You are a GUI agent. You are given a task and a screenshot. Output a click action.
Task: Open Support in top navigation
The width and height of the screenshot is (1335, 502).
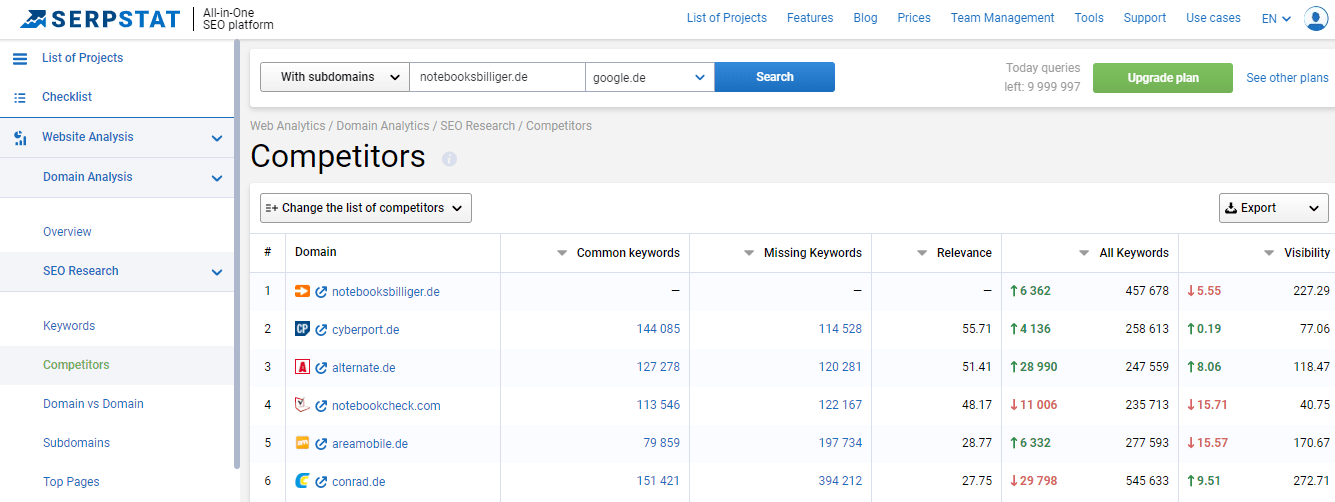click(1145, 18)
